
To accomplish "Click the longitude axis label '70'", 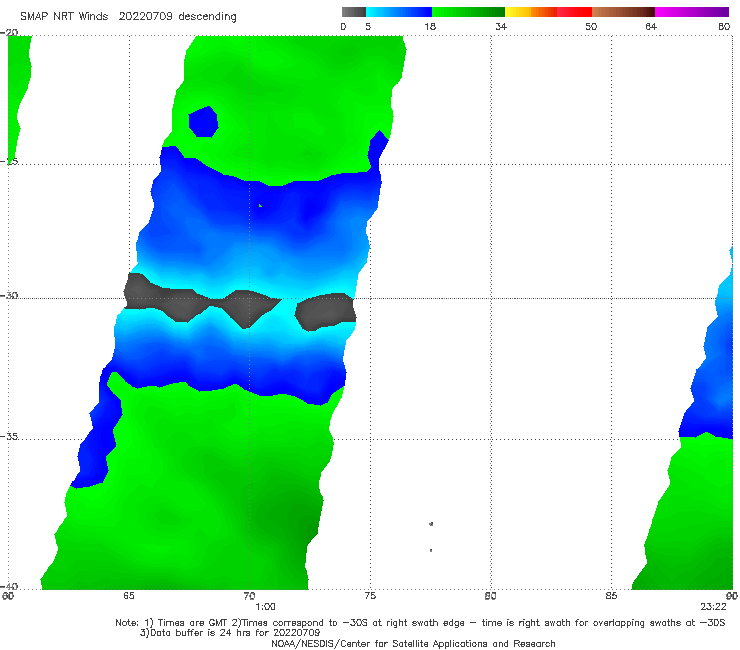I will [249, 596].
